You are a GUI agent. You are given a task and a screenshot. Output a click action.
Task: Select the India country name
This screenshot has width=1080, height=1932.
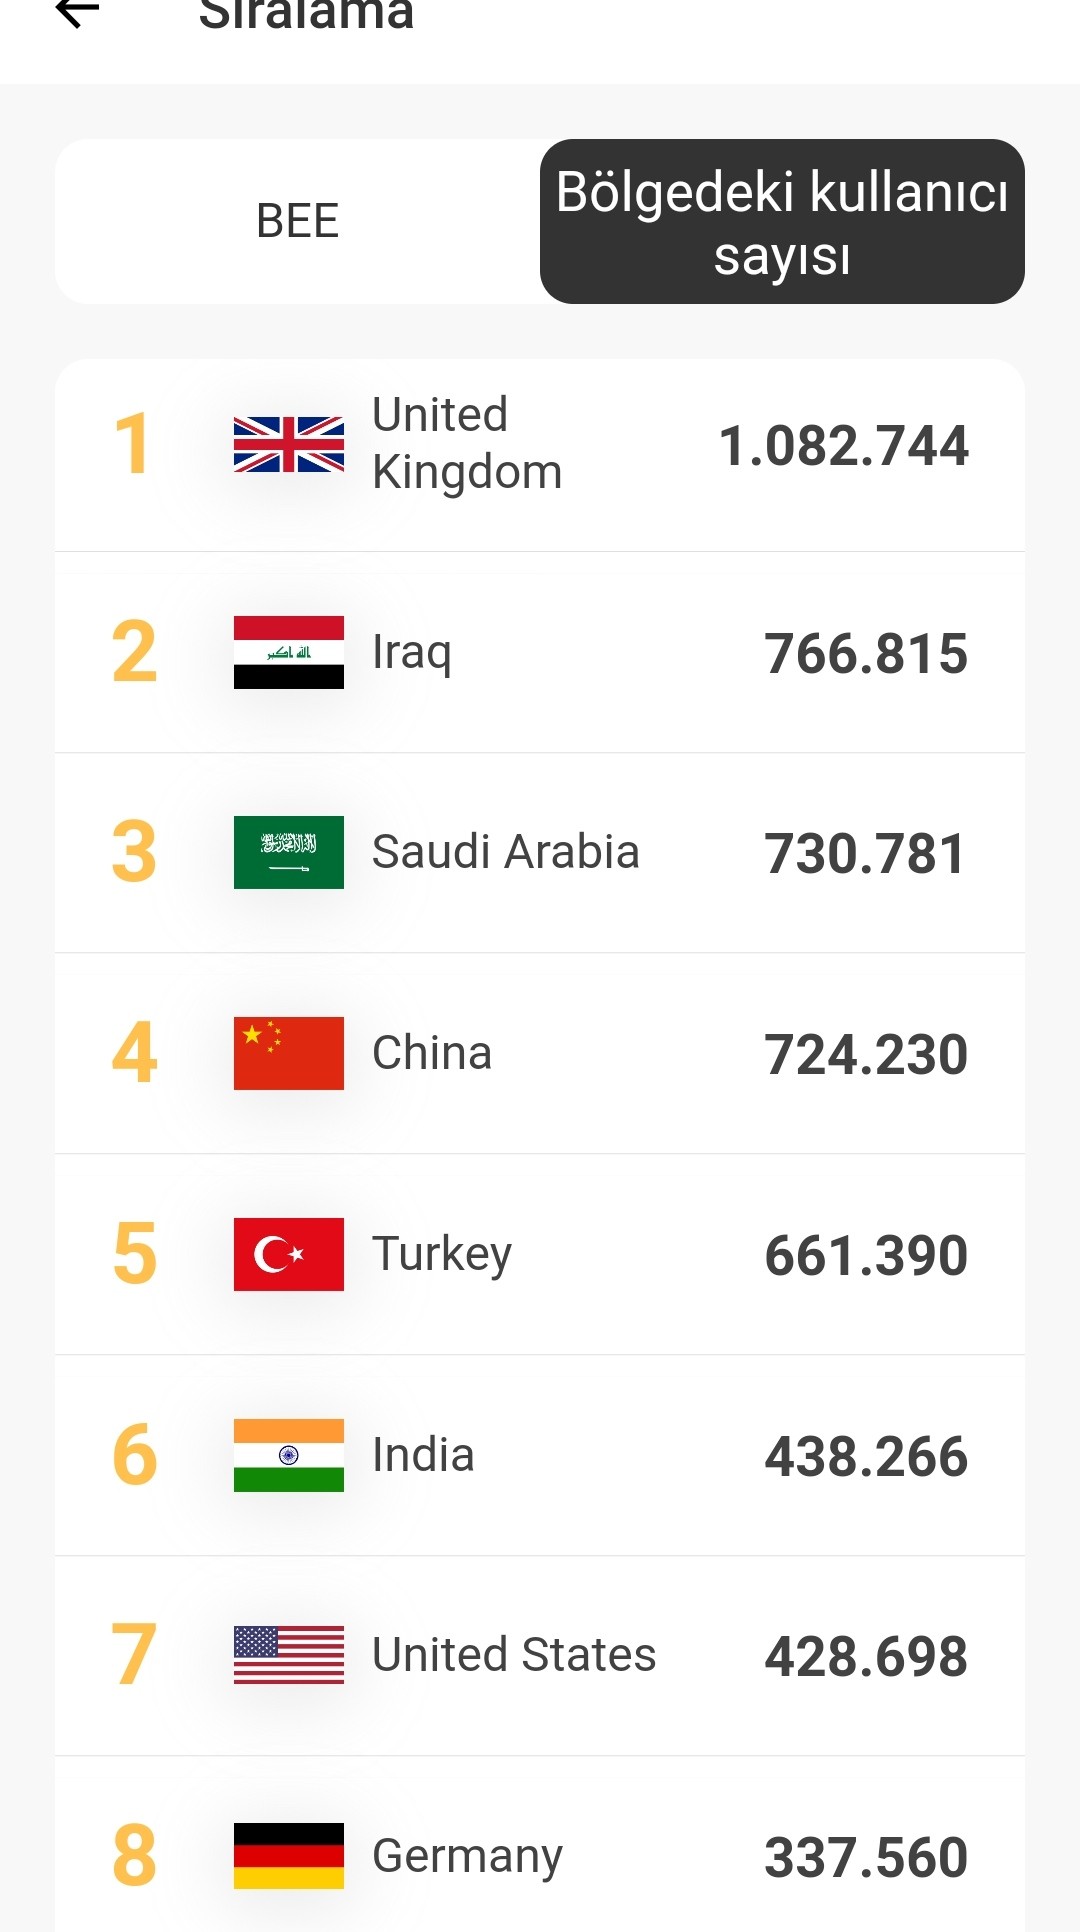coord(423,1455)
